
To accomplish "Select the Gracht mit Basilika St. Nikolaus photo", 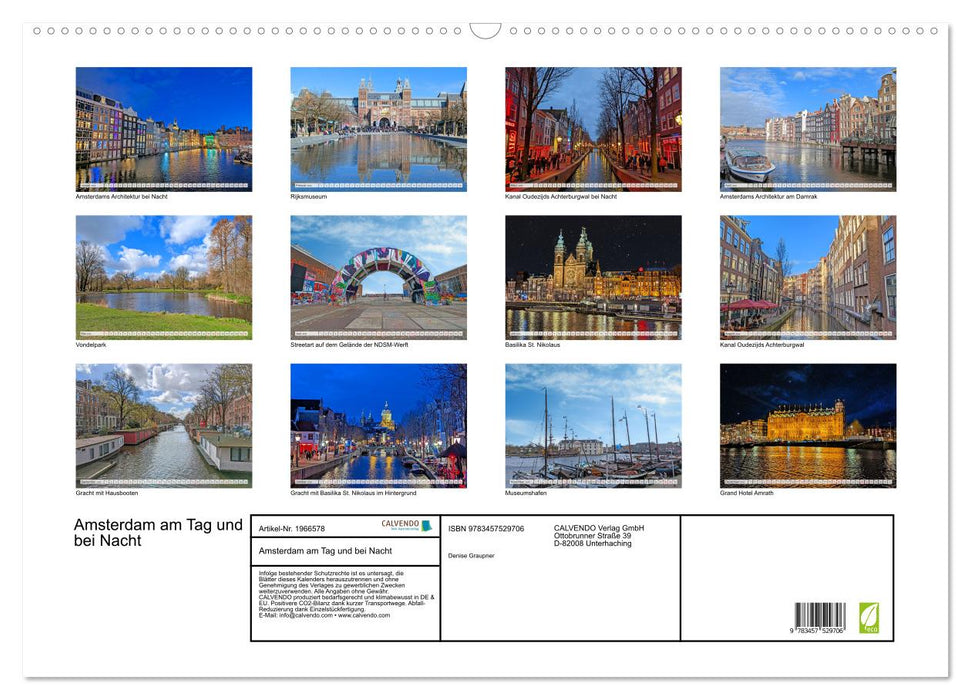I will 378,425.
